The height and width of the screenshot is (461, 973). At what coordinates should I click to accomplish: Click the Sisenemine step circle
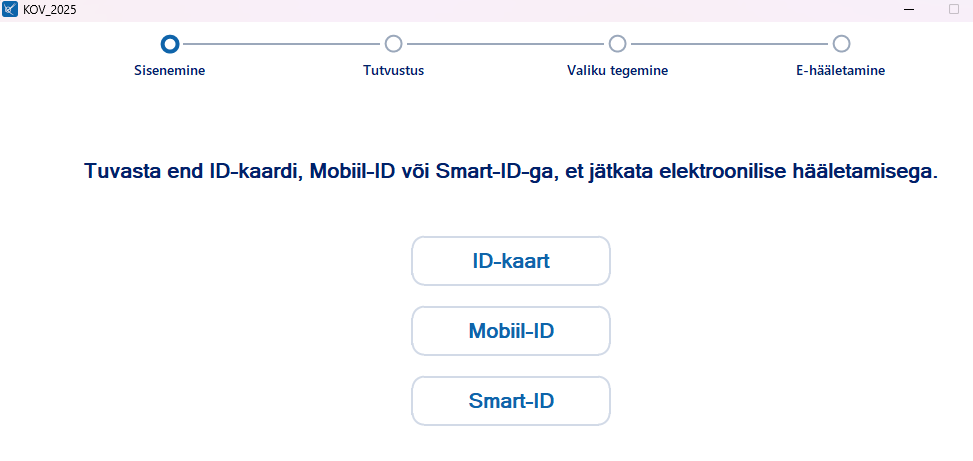tap(170, 44)
